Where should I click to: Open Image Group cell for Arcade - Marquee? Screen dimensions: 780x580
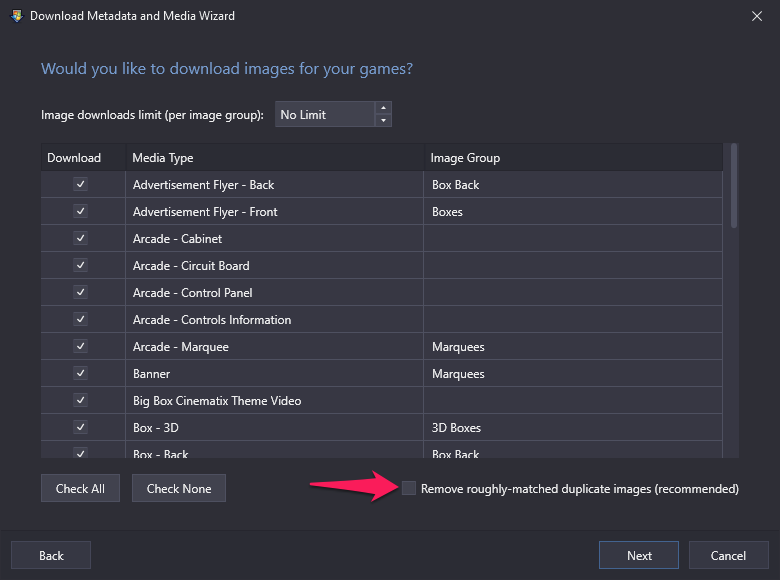573,347
